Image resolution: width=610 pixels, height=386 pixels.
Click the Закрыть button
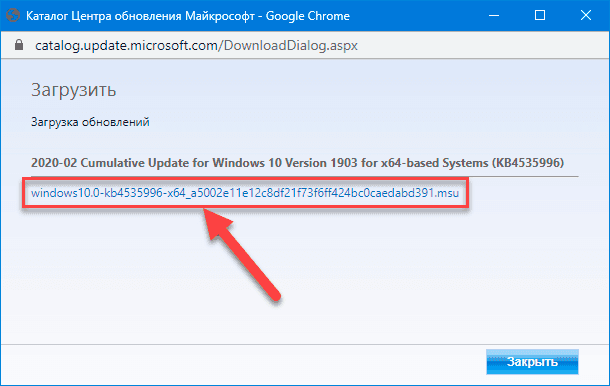point(532,362)
